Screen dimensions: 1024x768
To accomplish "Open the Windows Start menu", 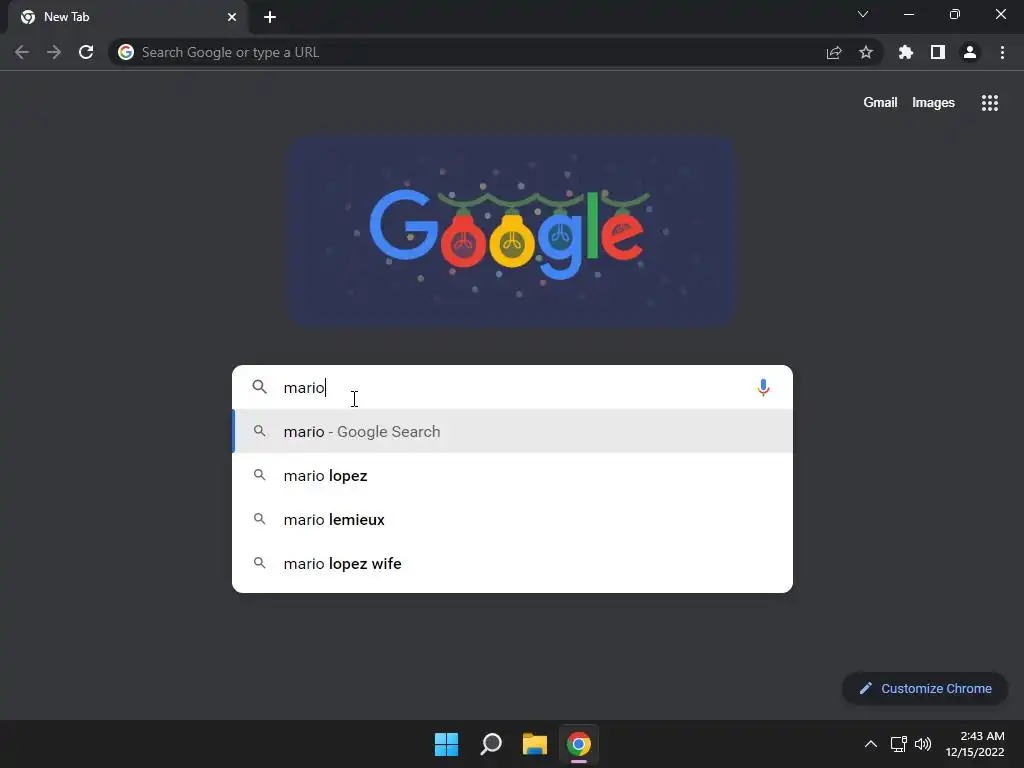I will pos(447,744).
